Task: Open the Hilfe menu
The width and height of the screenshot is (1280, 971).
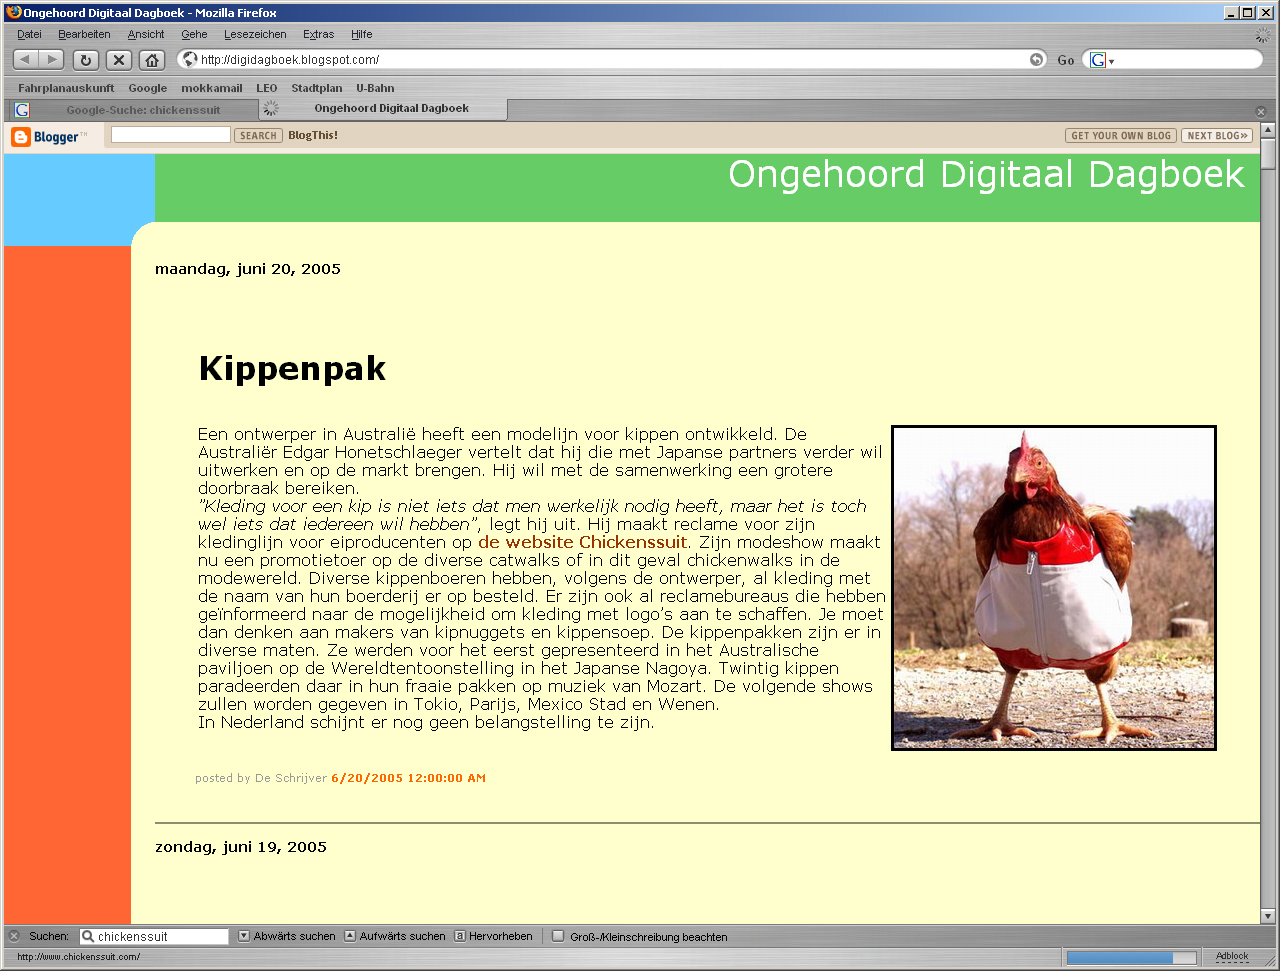Action: pyautogui.click(x=361, y=34)
